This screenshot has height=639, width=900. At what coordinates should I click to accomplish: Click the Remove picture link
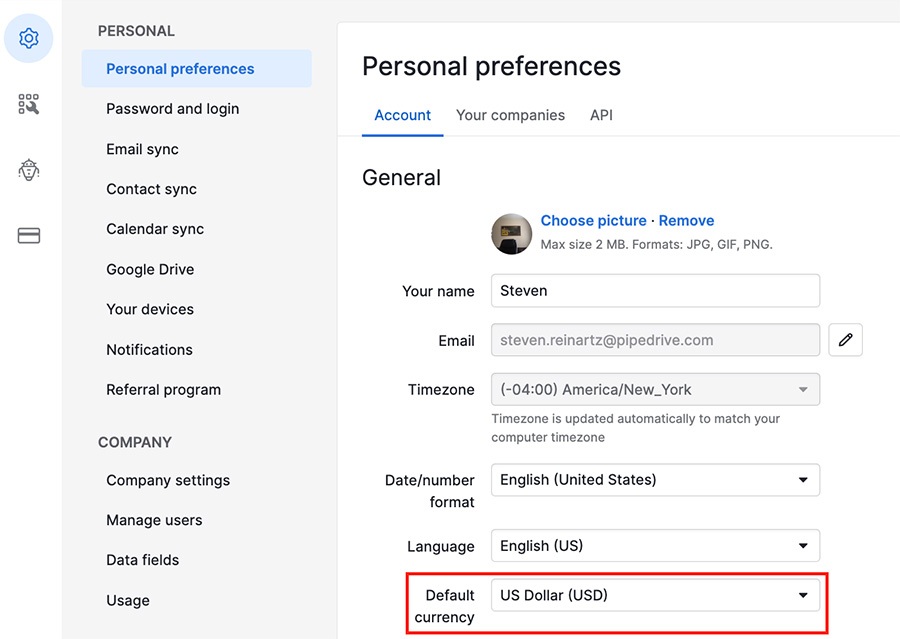(x=686, y=220)
